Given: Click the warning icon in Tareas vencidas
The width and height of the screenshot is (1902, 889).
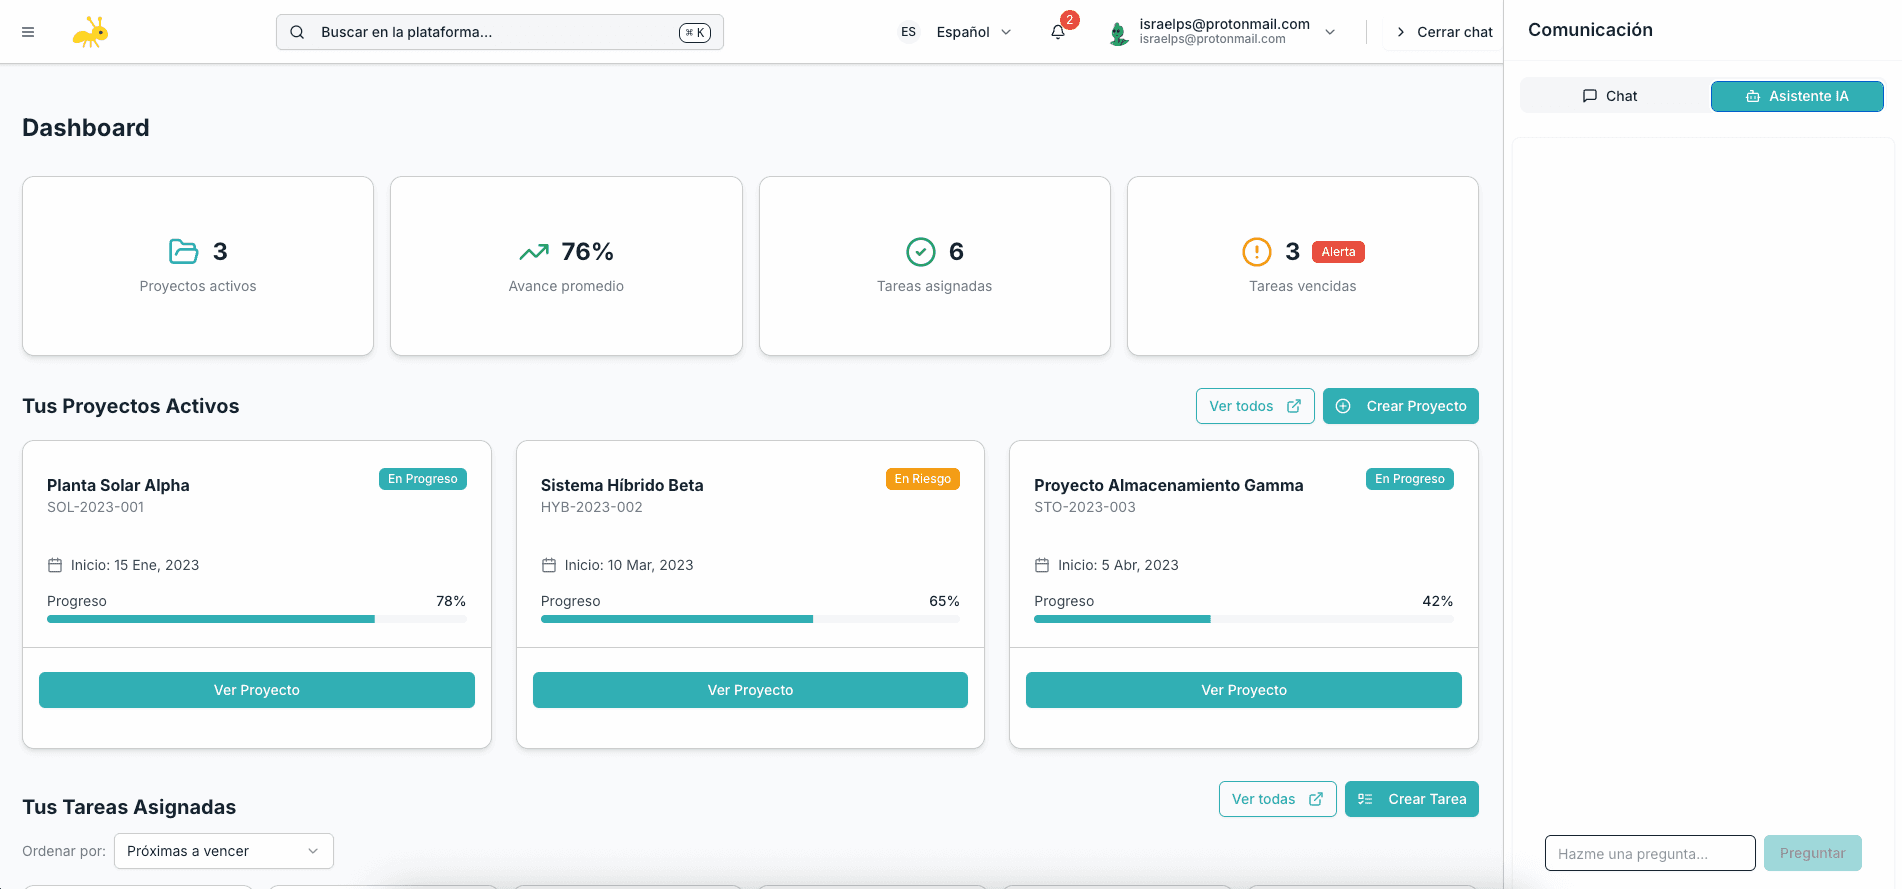Looking at the screenshot, I should 1257,251.
